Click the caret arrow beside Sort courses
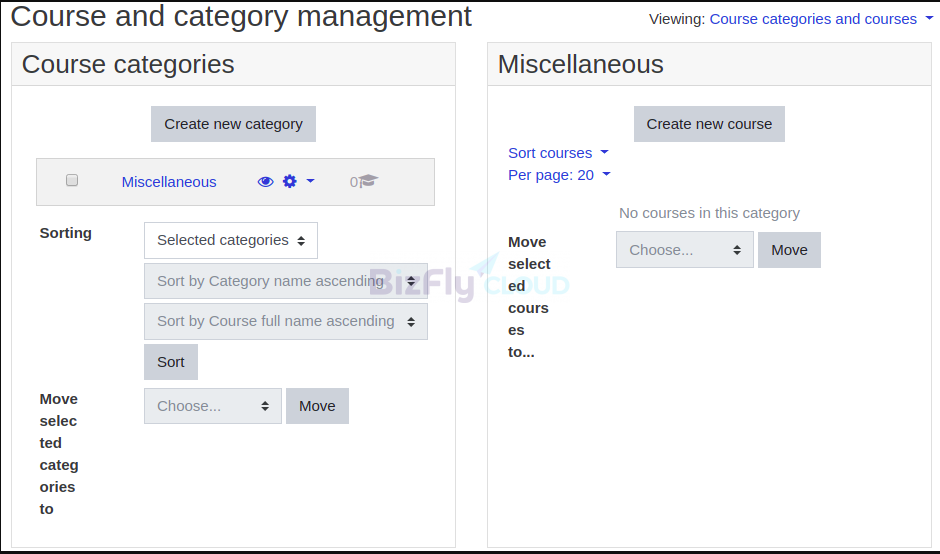This screenshot has height=554, width=940. click(x=604, y=152)
